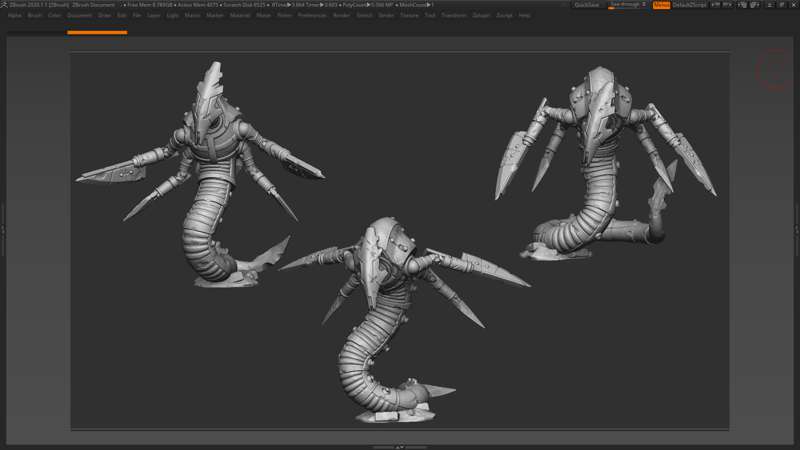800x450 pixels.
Task: Click the QuickSave button
Action: (x=587, y=5)
